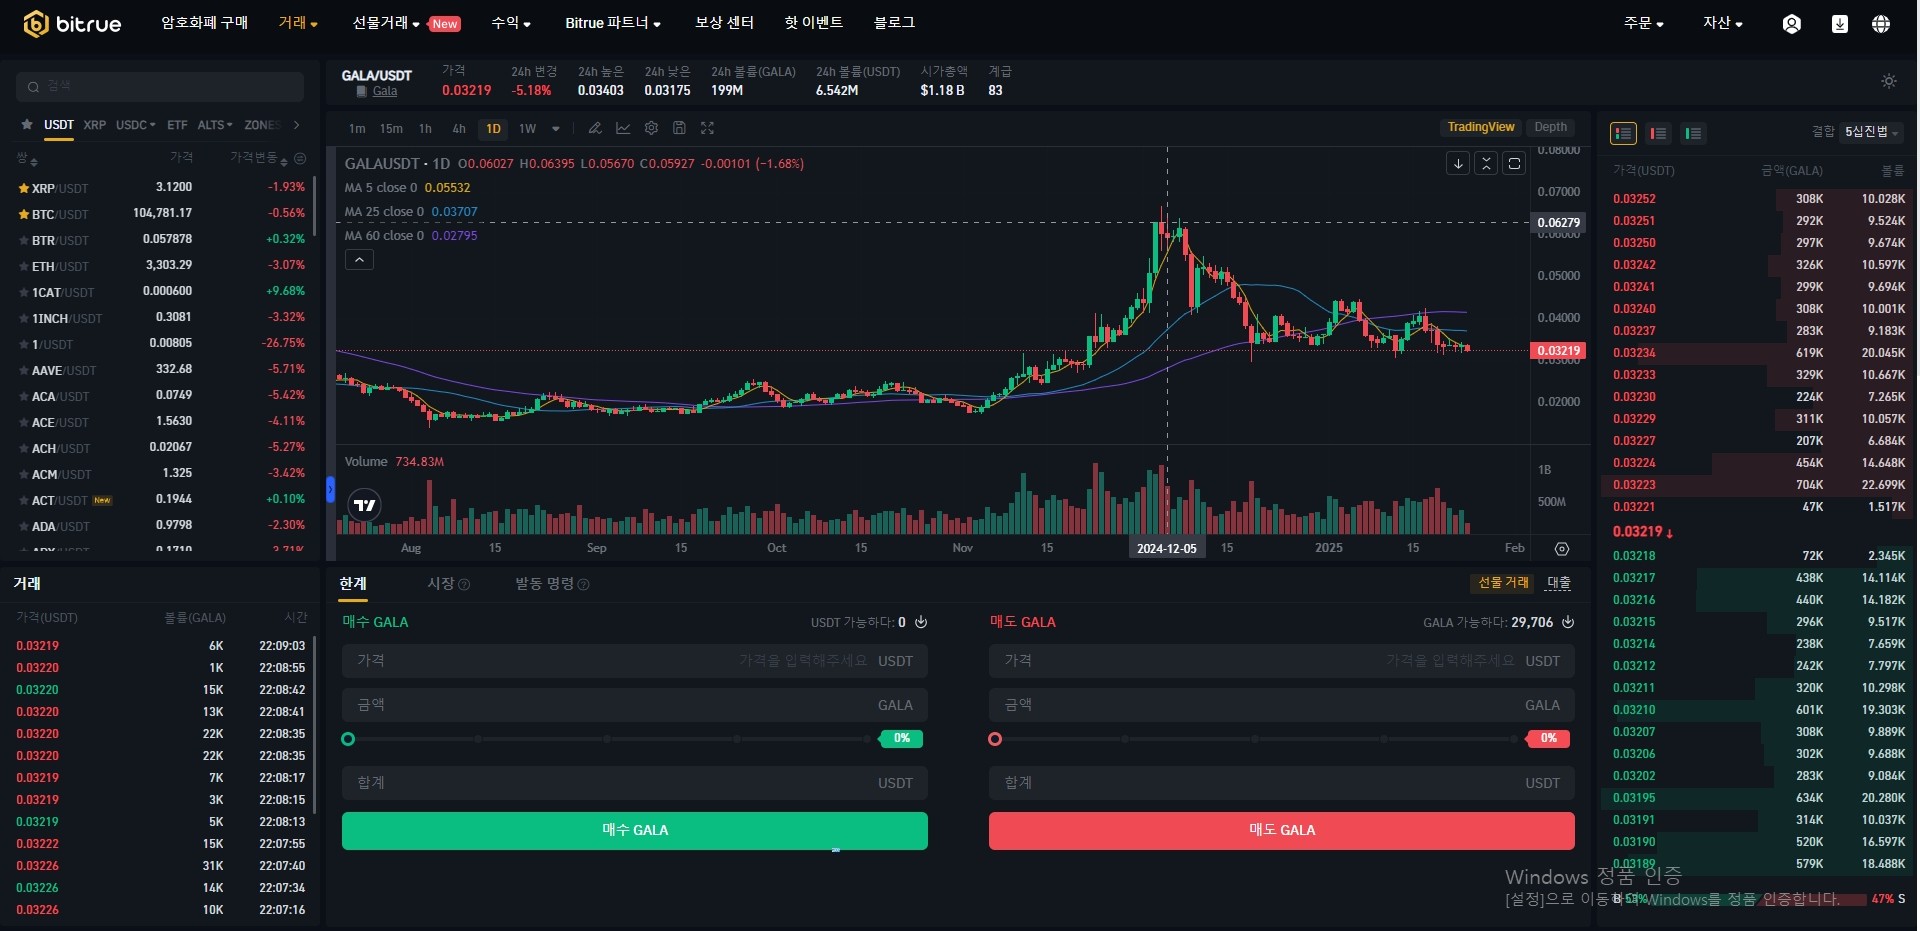Click the 매도 GALA sell button
Screen dimensions: 1920x931
pos(1282,831)
